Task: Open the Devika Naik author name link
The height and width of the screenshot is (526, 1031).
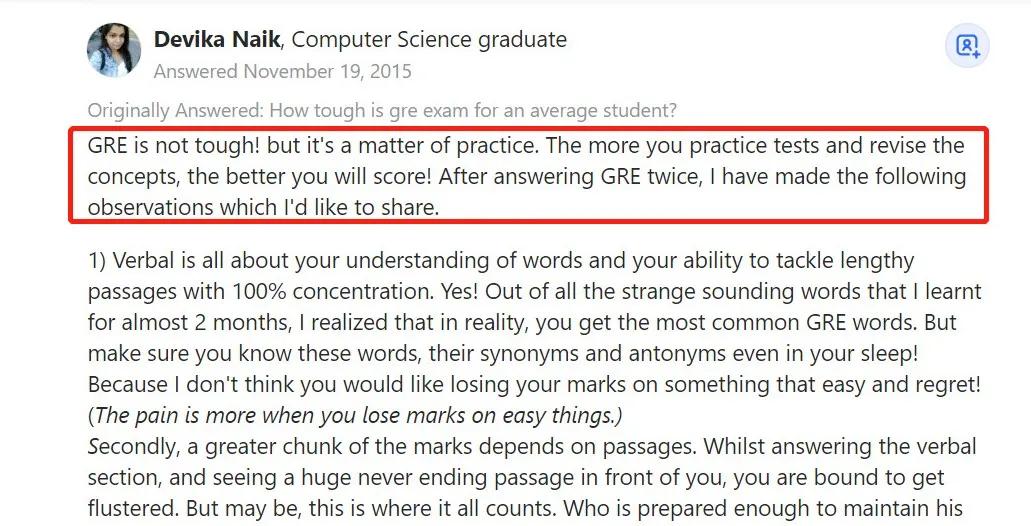Action: coord(217,40)
